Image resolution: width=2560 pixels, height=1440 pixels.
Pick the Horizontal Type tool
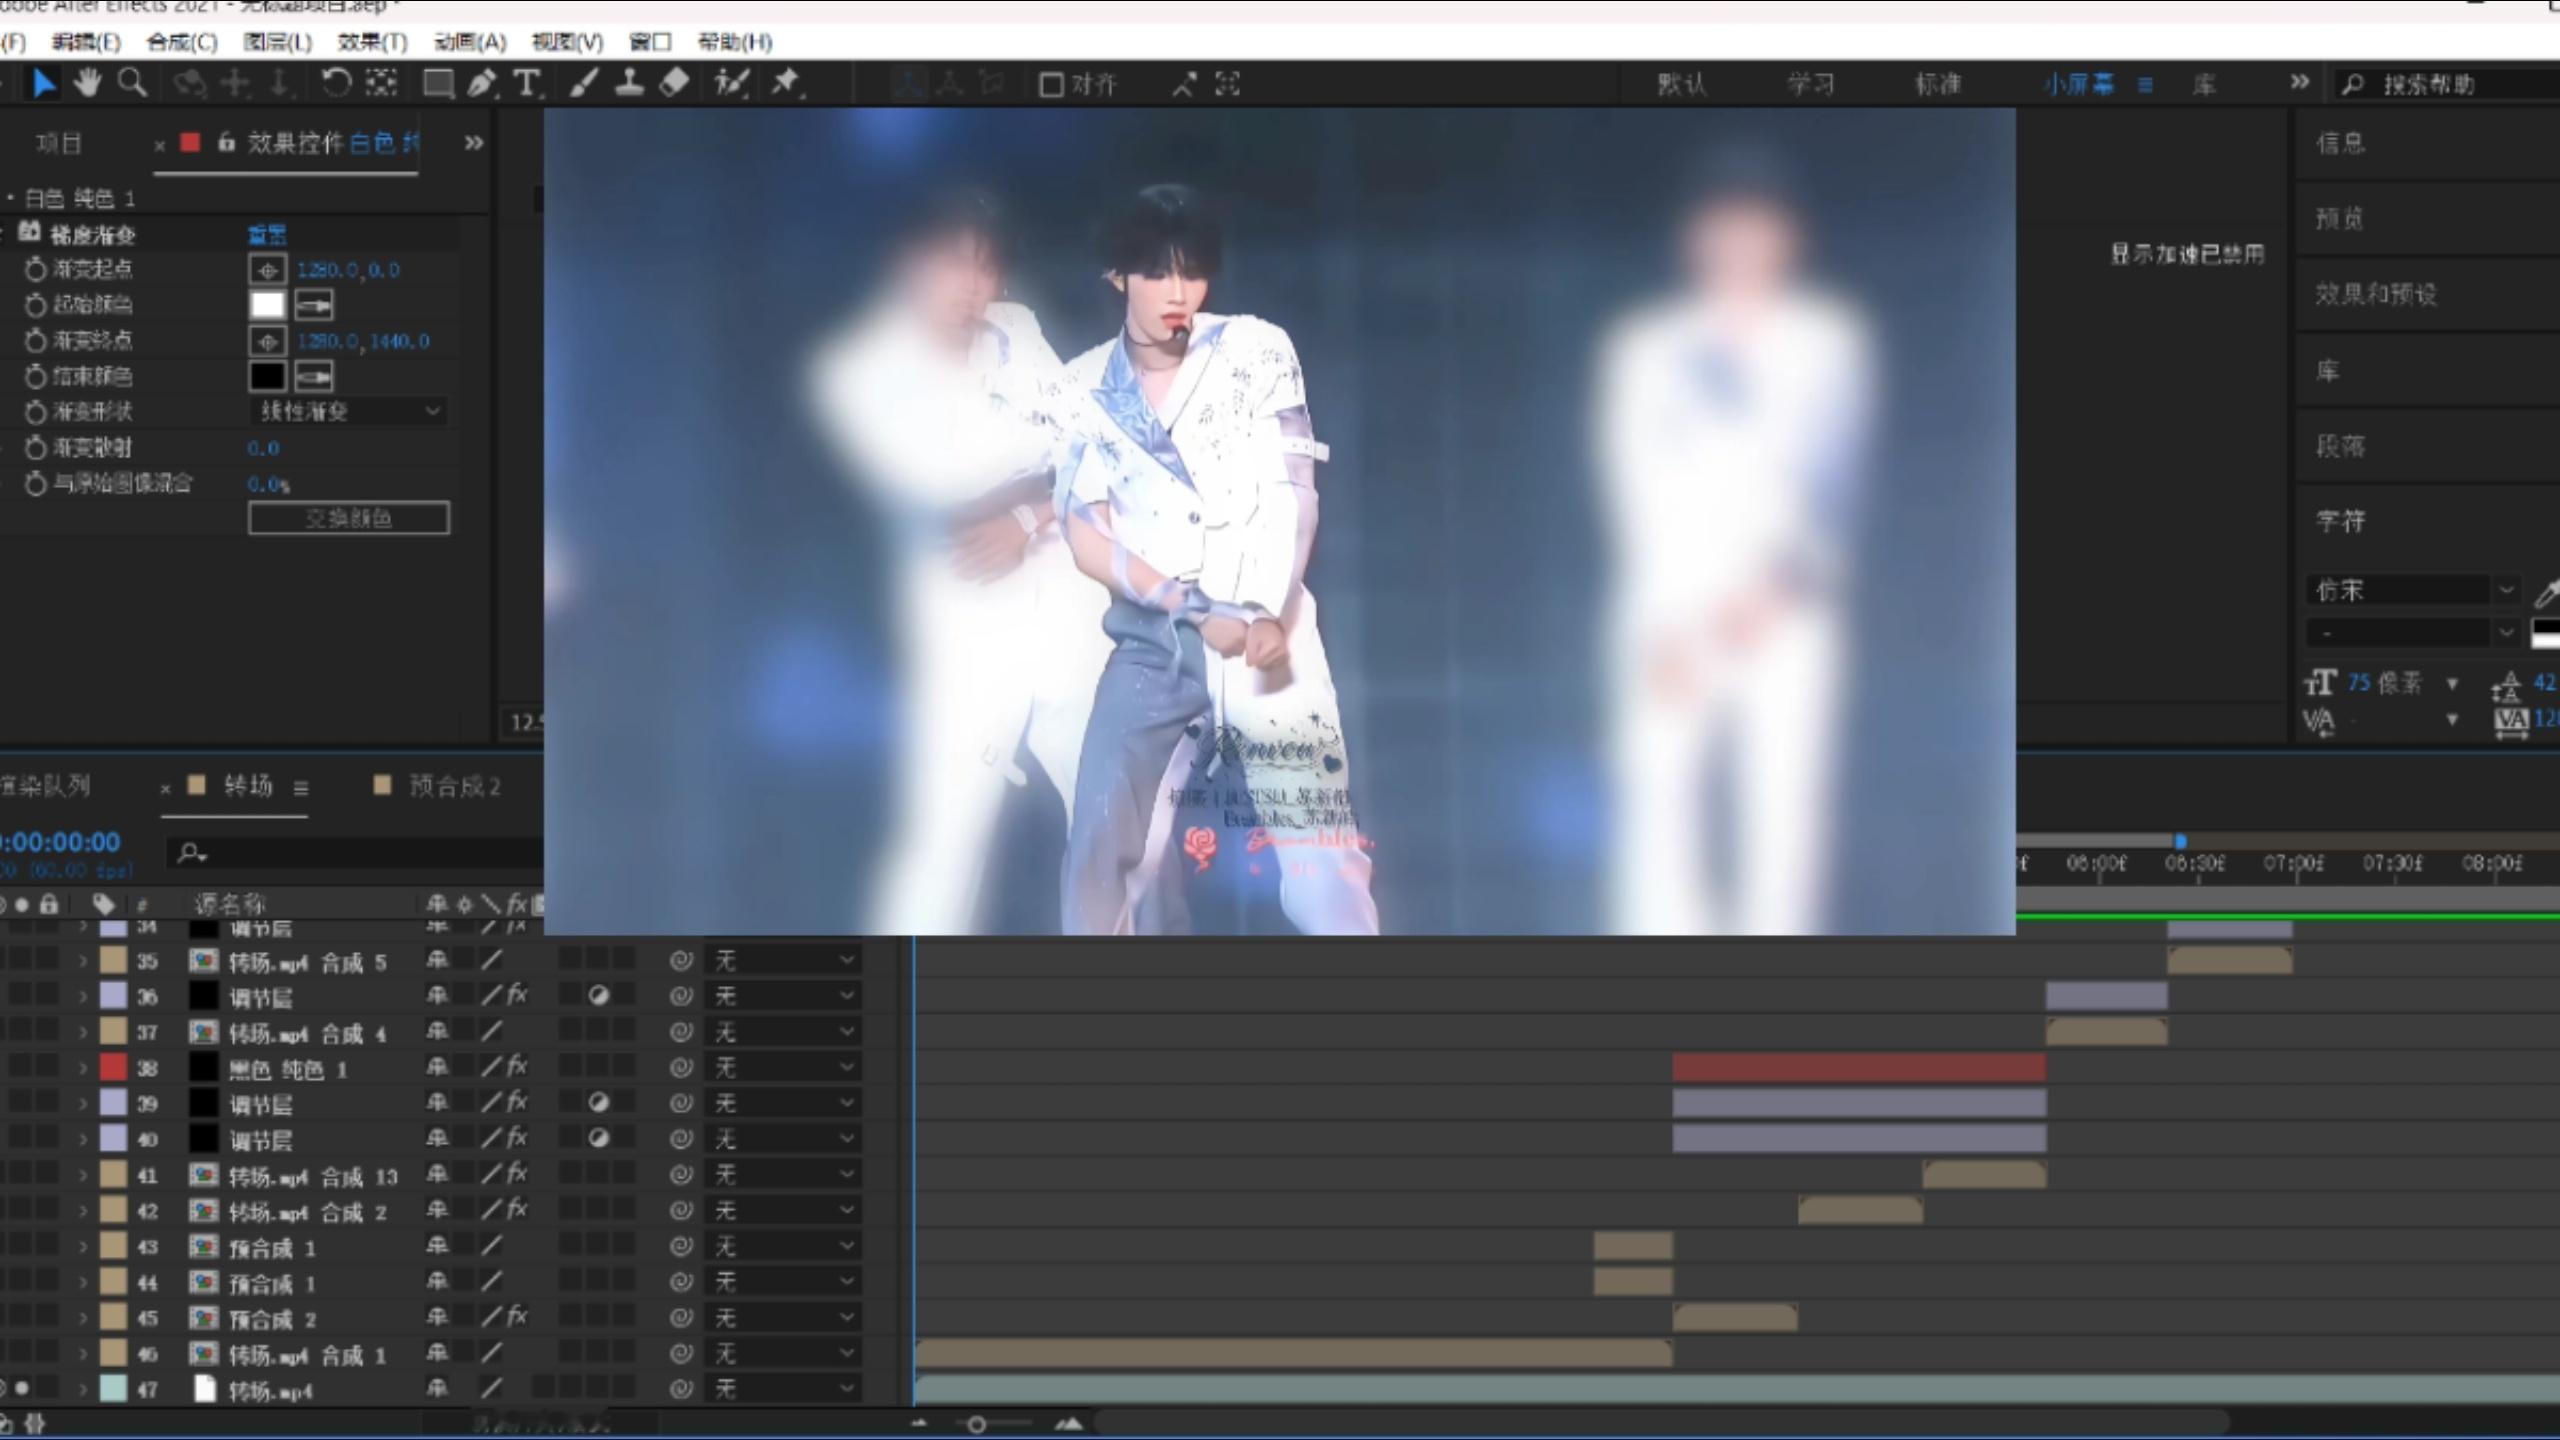(x=526, y=83)
